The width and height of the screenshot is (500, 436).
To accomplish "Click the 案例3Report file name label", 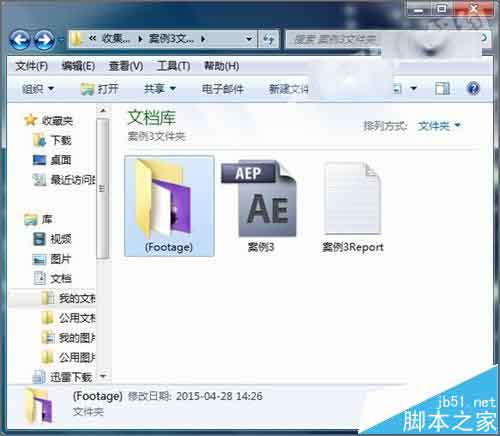I will click(353, 247).
